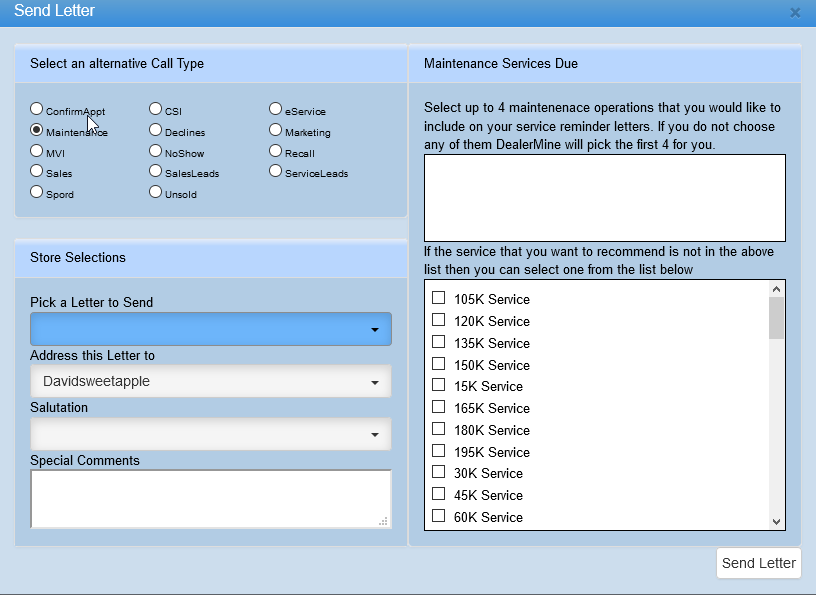816x595 pixels.
Task: Open the Salutation dropdown
Action: 210,434
